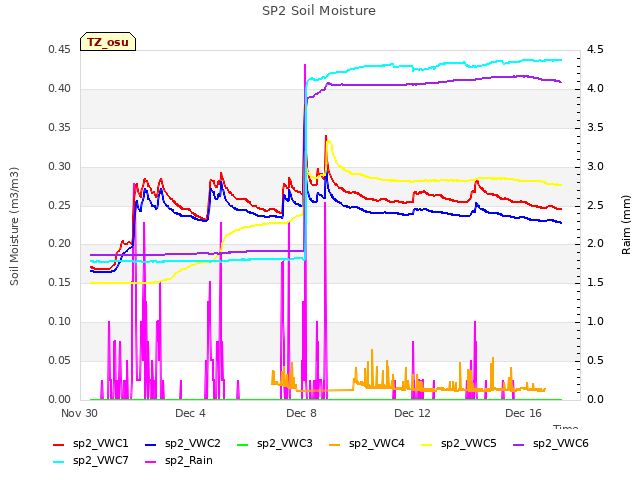The width and height of the screenshot is (640, 480).
Task: Click the blue sp2_VWC2 legend swatch
Action: pyautogui.click(x=151, y=444)
